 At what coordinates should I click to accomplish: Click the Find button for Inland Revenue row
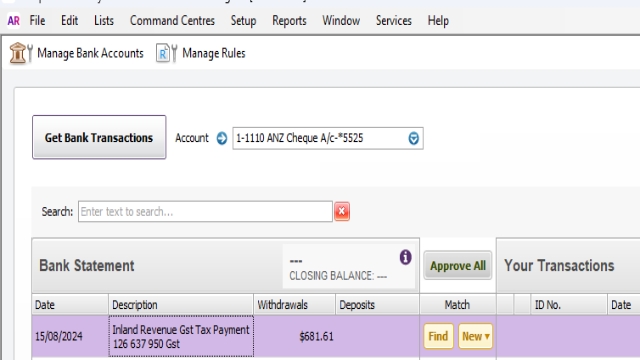tap(438, 336)
